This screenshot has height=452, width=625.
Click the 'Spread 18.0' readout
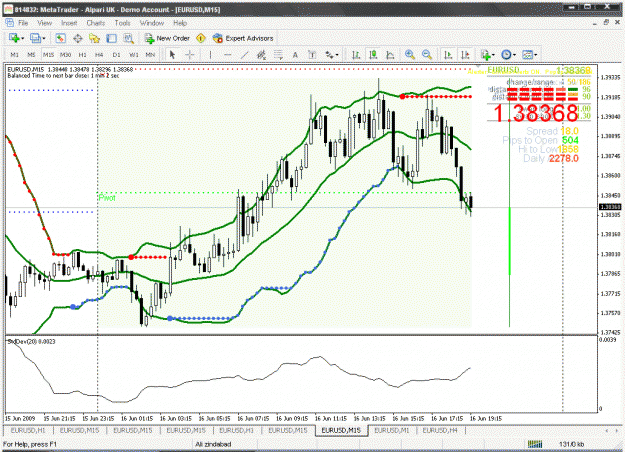552,131
